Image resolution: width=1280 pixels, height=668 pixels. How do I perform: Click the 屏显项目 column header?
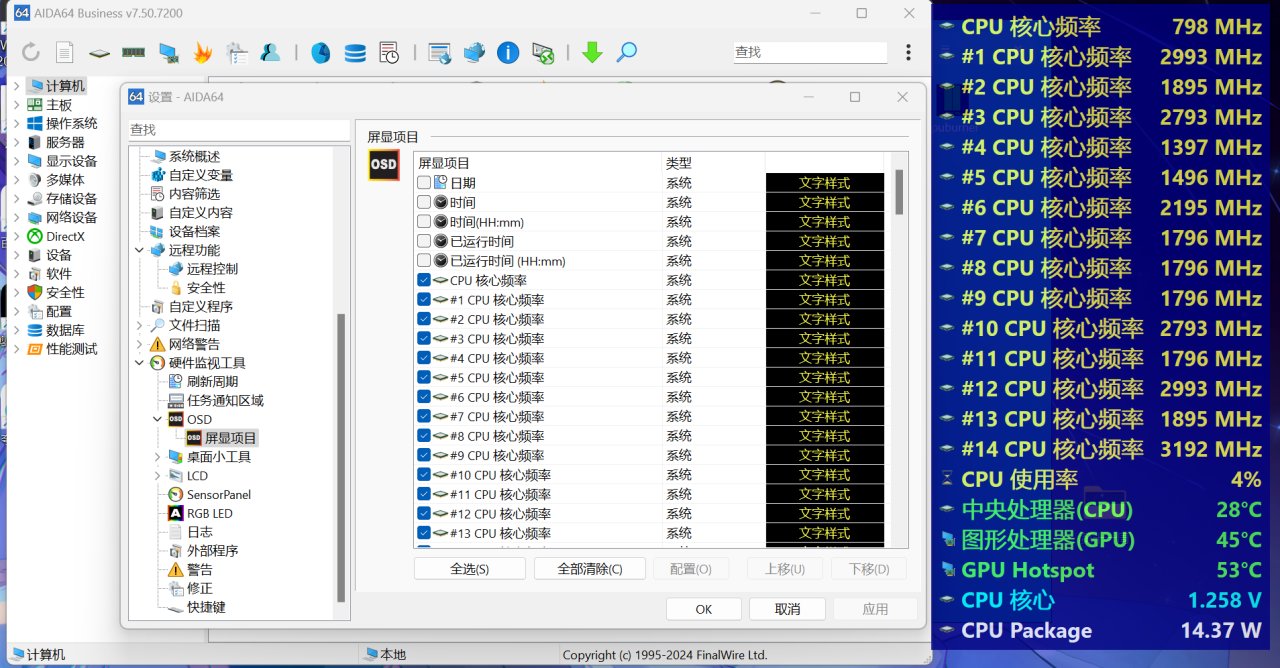[537, 163]
